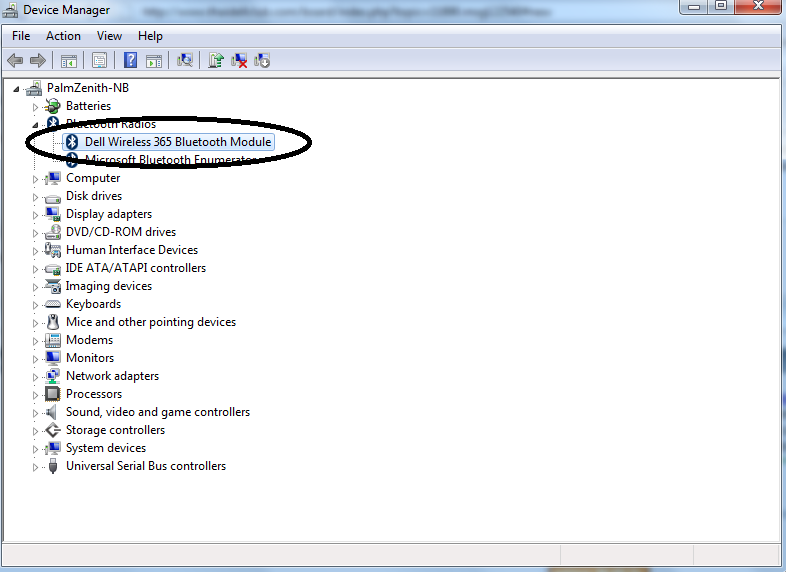Click the Forward arrow toolbar icon
This screenshot has width=786, height=572.
(x=38, y=61)
